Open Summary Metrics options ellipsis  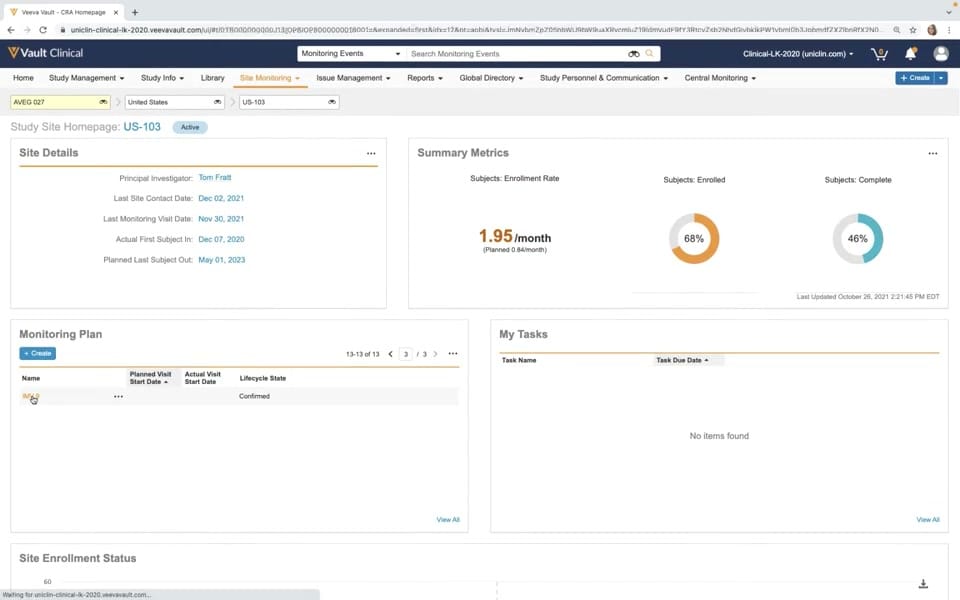tap(932, 154)
